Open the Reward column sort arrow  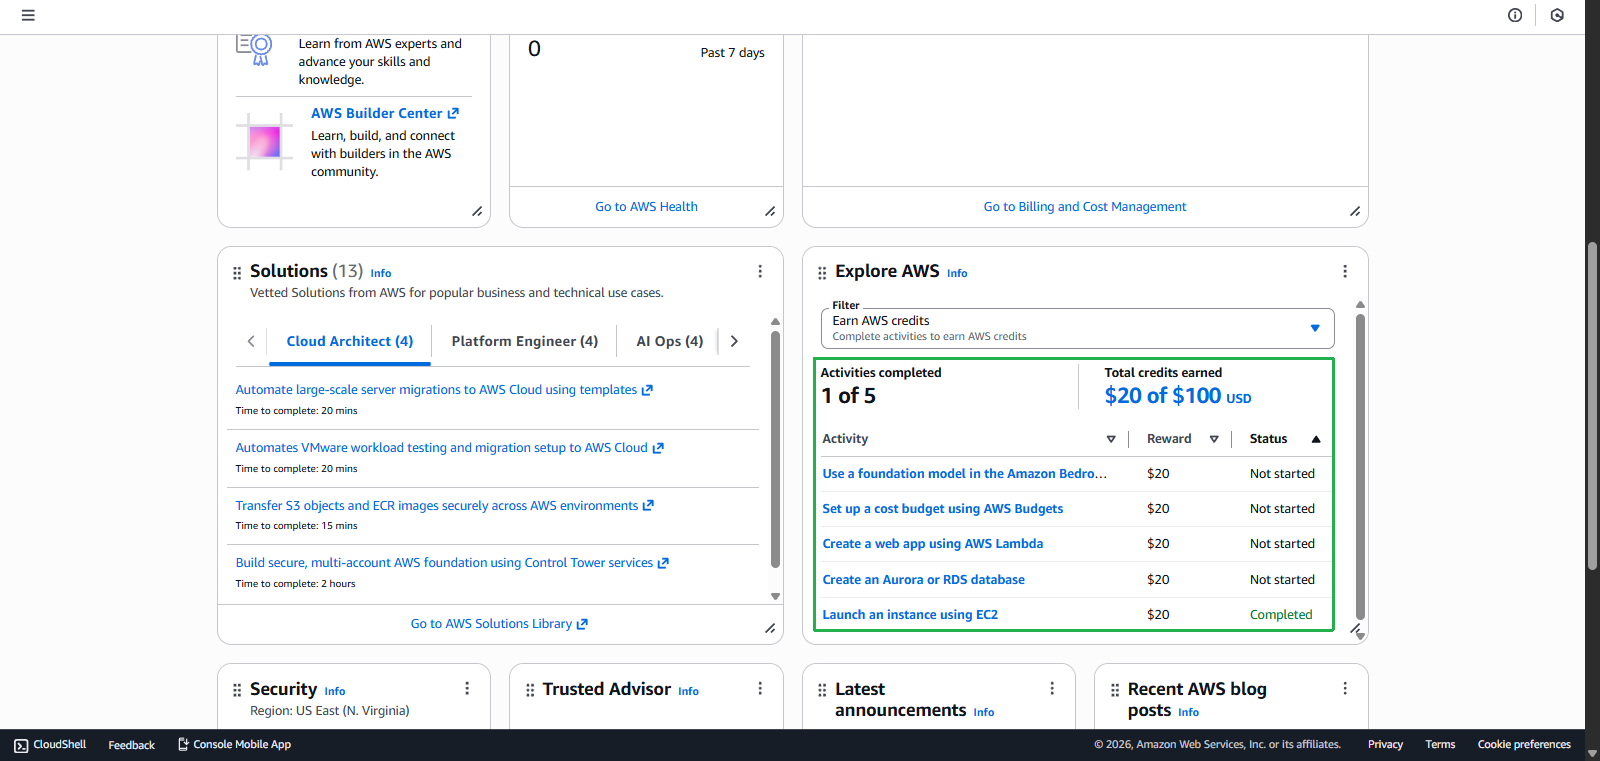(1214, 439)
